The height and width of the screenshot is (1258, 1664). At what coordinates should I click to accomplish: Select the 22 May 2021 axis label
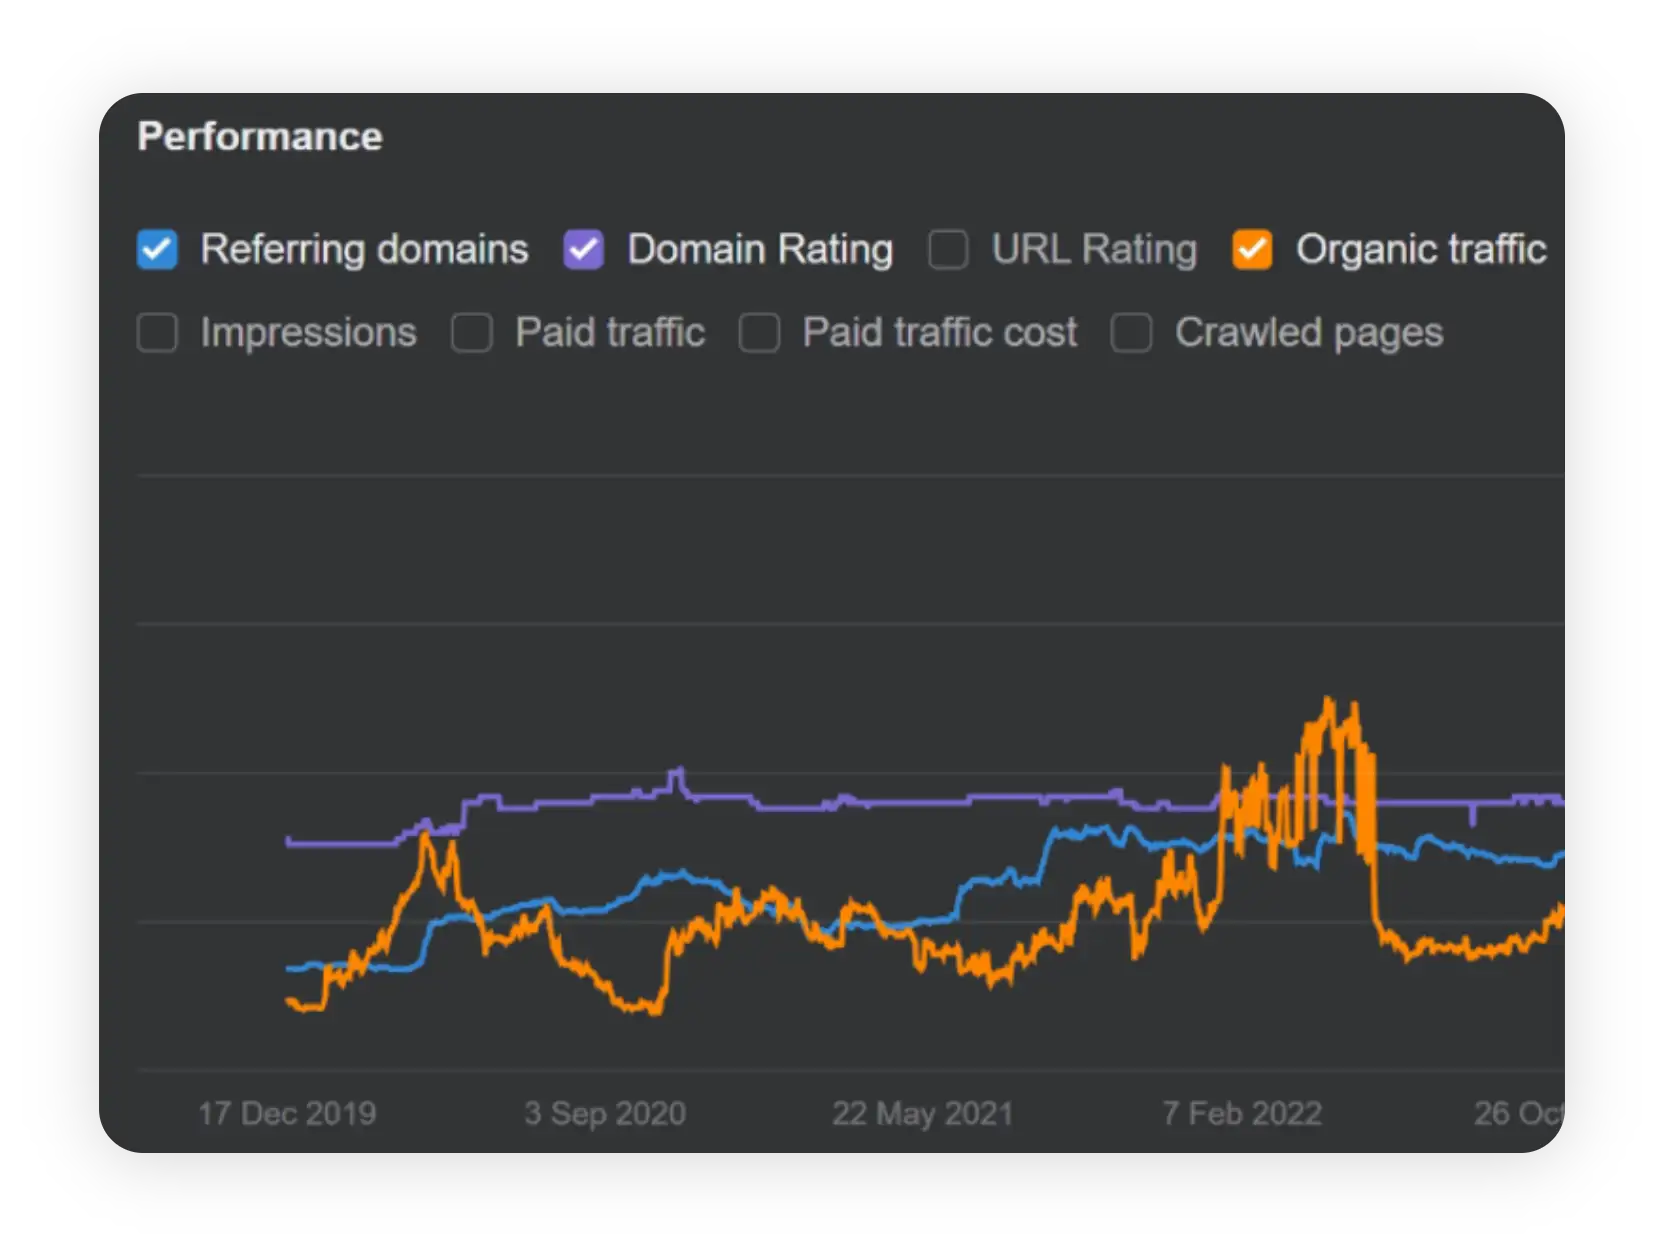coord(922,1113)
